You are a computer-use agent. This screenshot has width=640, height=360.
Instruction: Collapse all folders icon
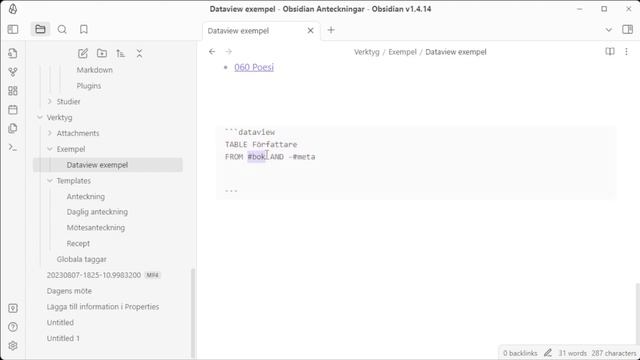coord(139,53)
